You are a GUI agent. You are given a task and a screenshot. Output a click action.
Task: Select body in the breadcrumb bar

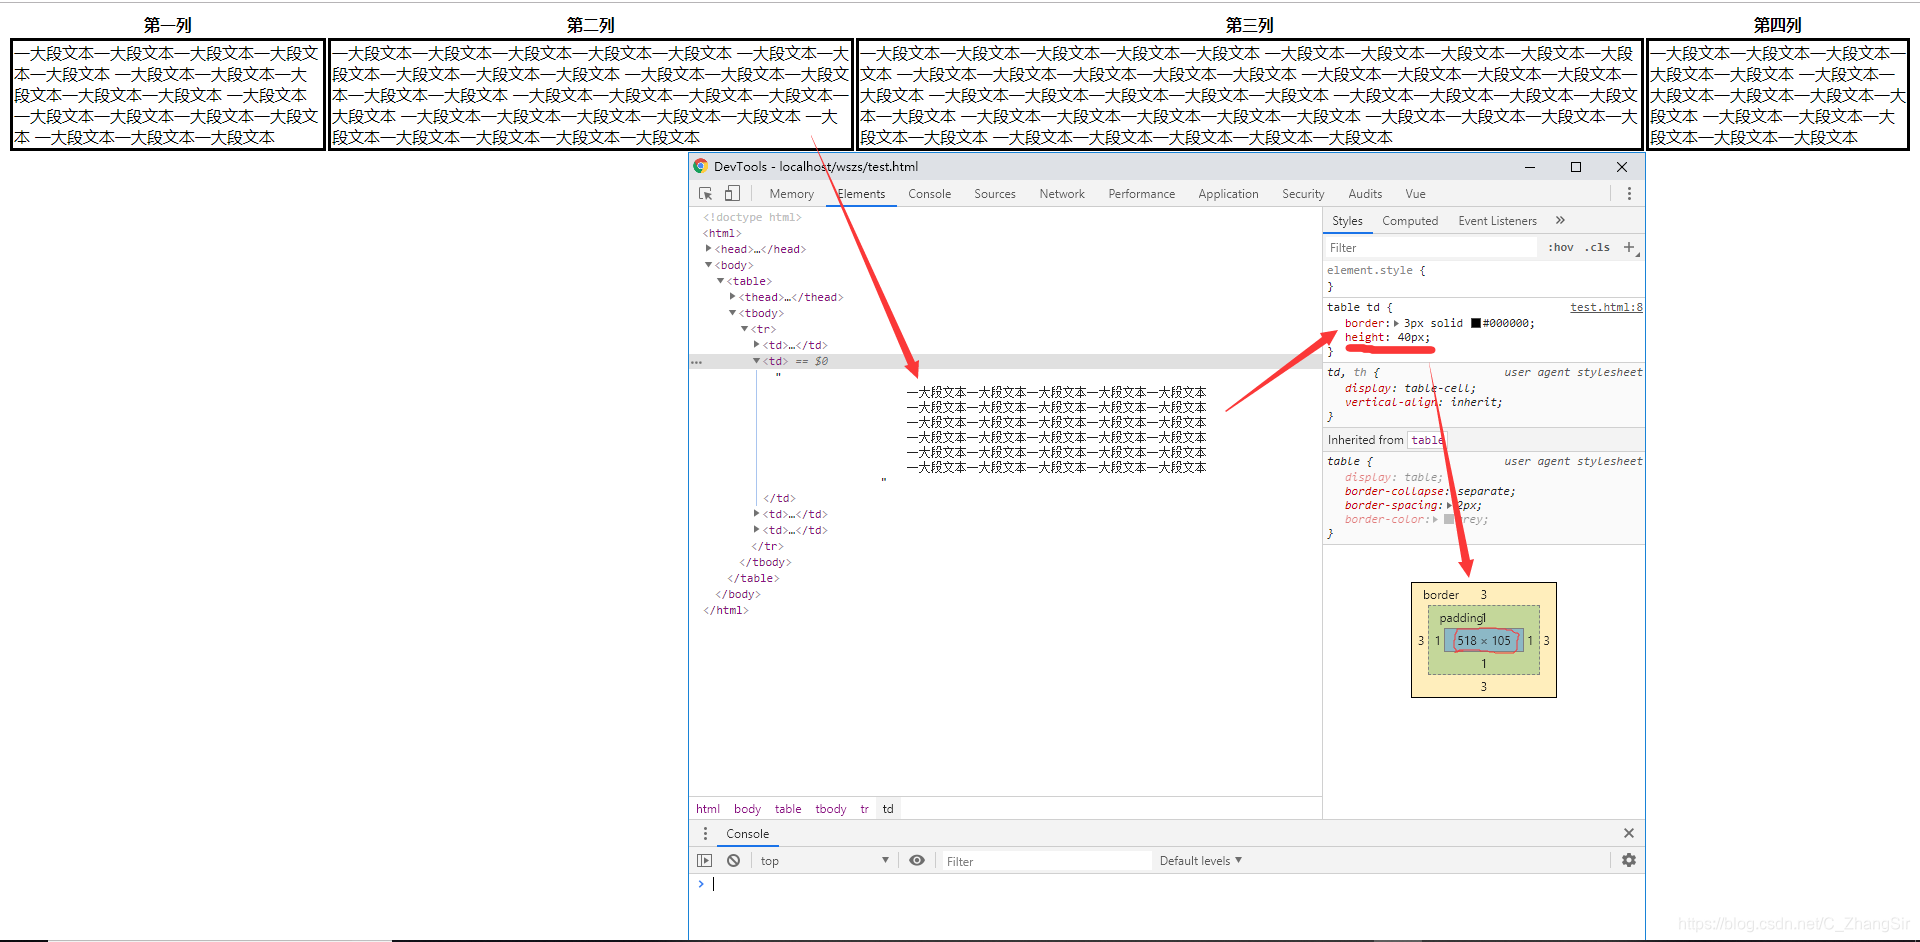[747, 809]
